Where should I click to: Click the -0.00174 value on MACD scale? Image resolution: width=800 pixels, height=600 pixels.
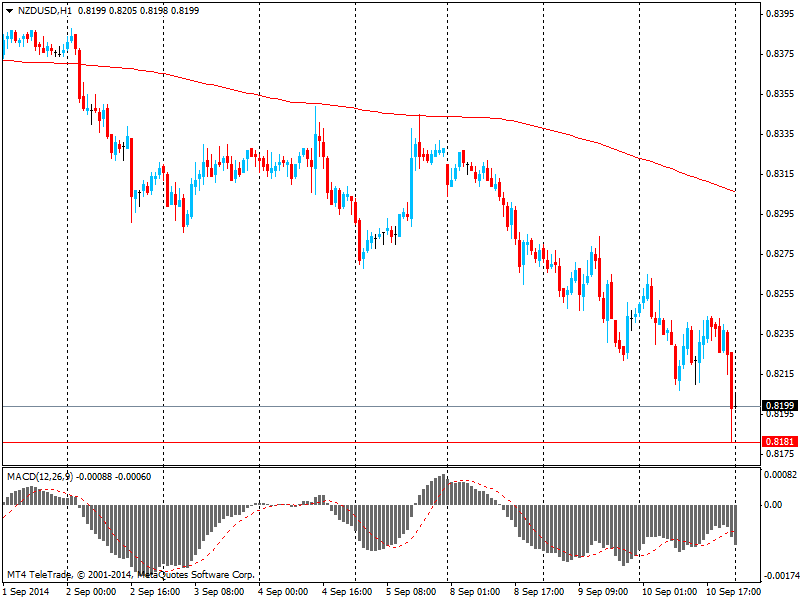(781, 576)
